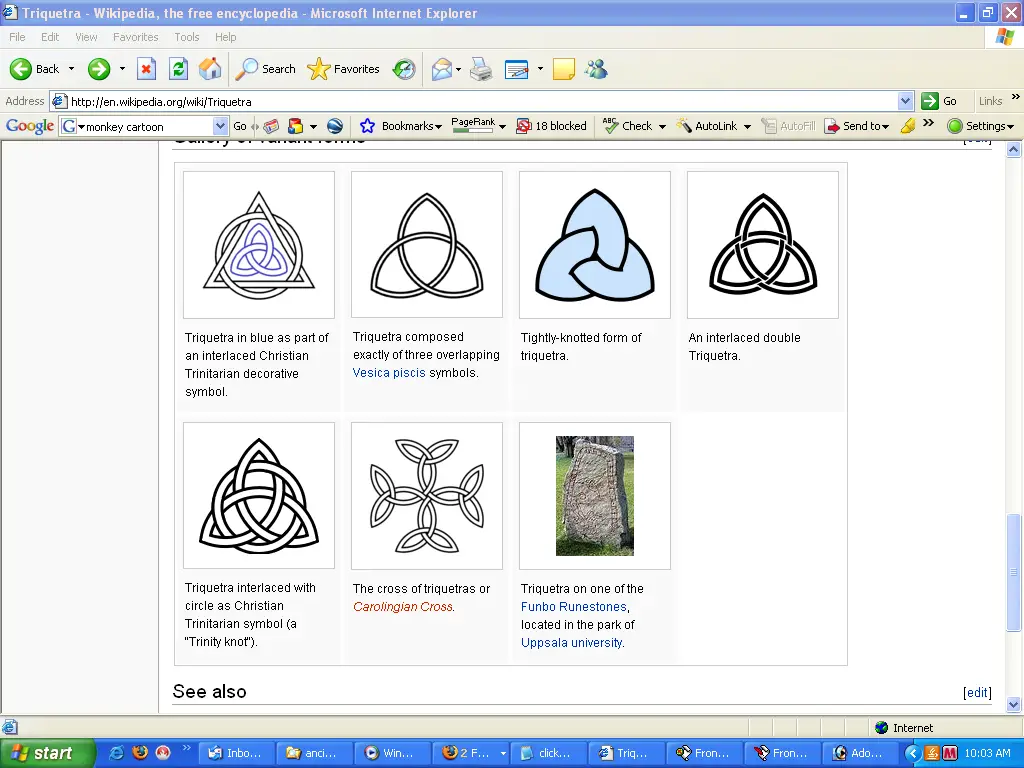Open the address bar dropdown list
The width and height of the screenshot is (1024, 768).
904,101
